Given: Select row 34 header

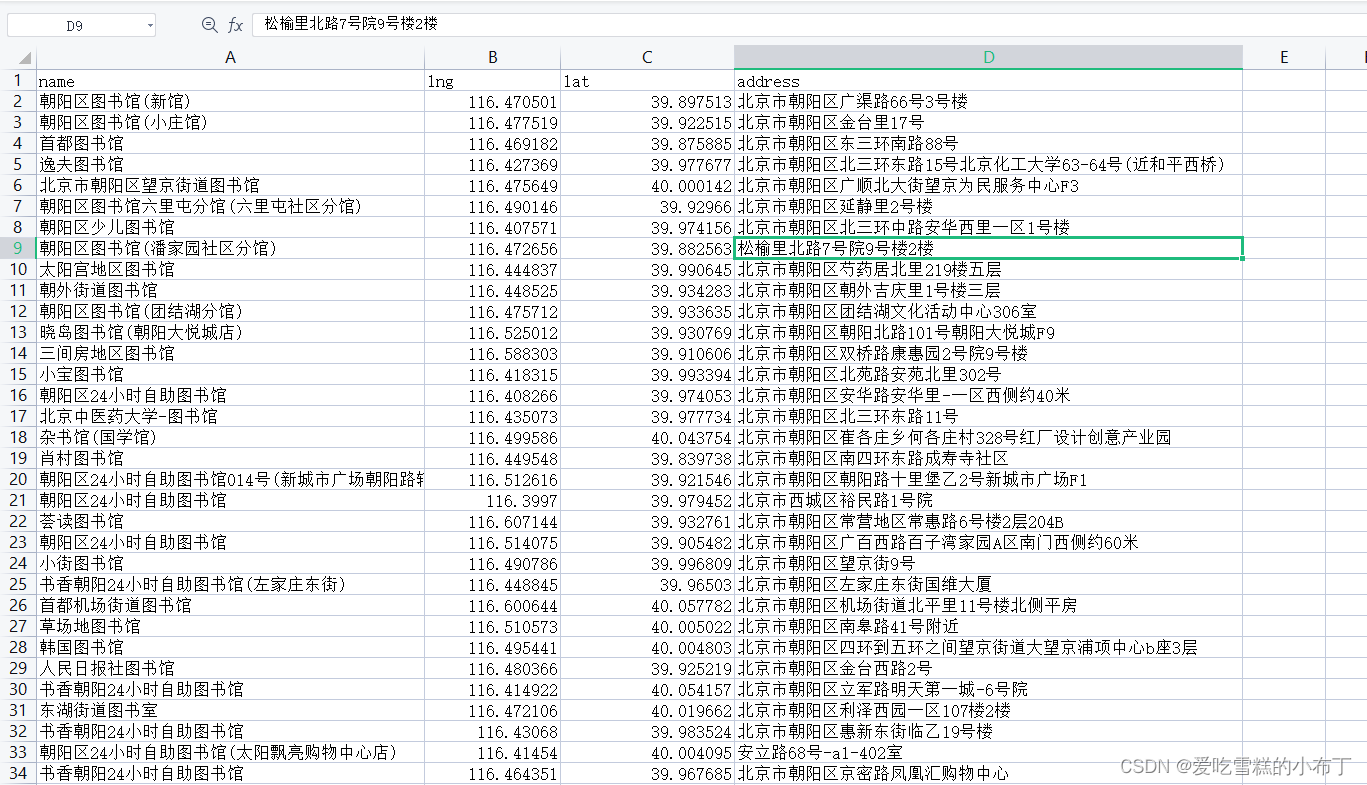Looking at the screenshot, I should tap(18, 773).
